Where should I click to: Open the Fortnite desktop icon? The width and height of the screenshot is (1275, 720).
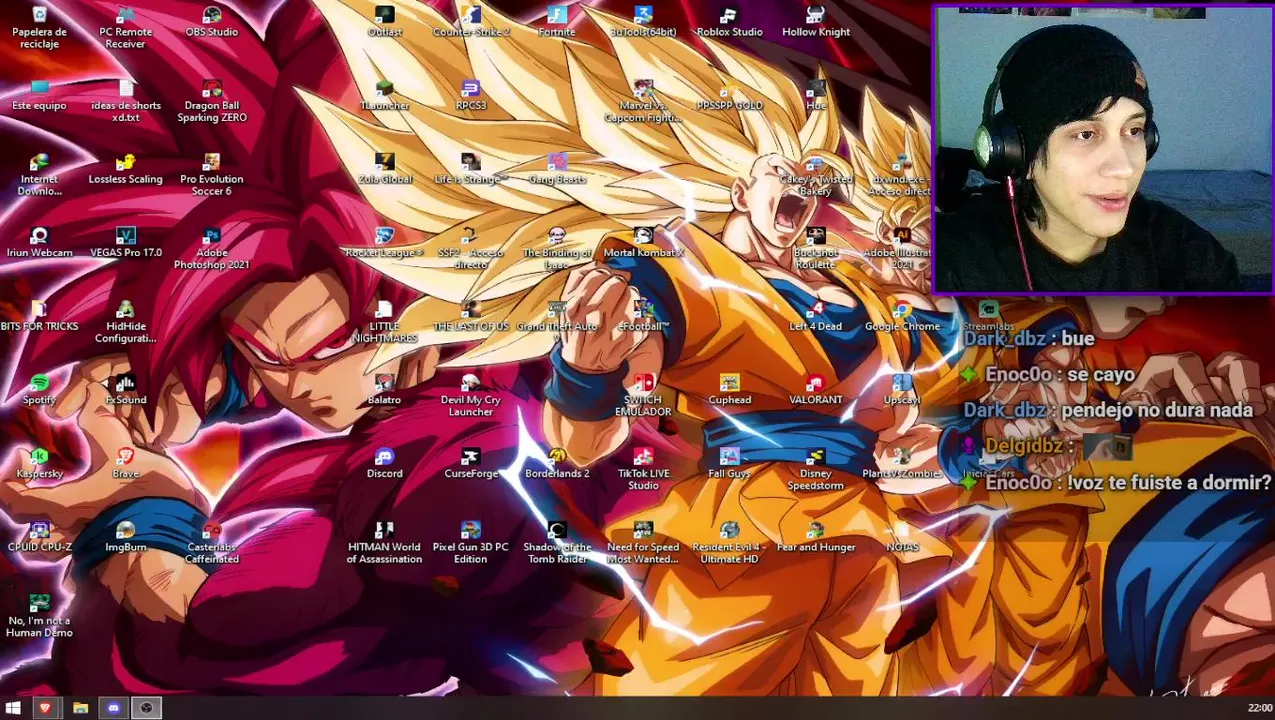pos(557,22)
